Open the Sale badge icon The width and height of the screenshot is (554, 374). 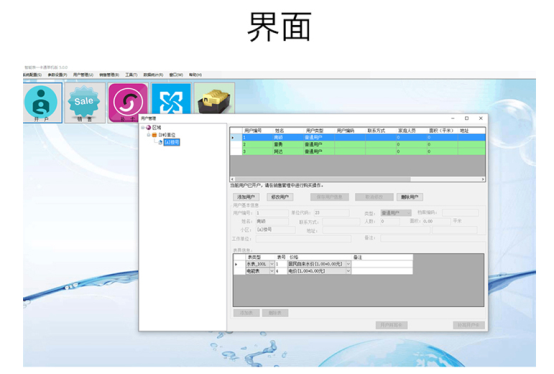[84, 103]
